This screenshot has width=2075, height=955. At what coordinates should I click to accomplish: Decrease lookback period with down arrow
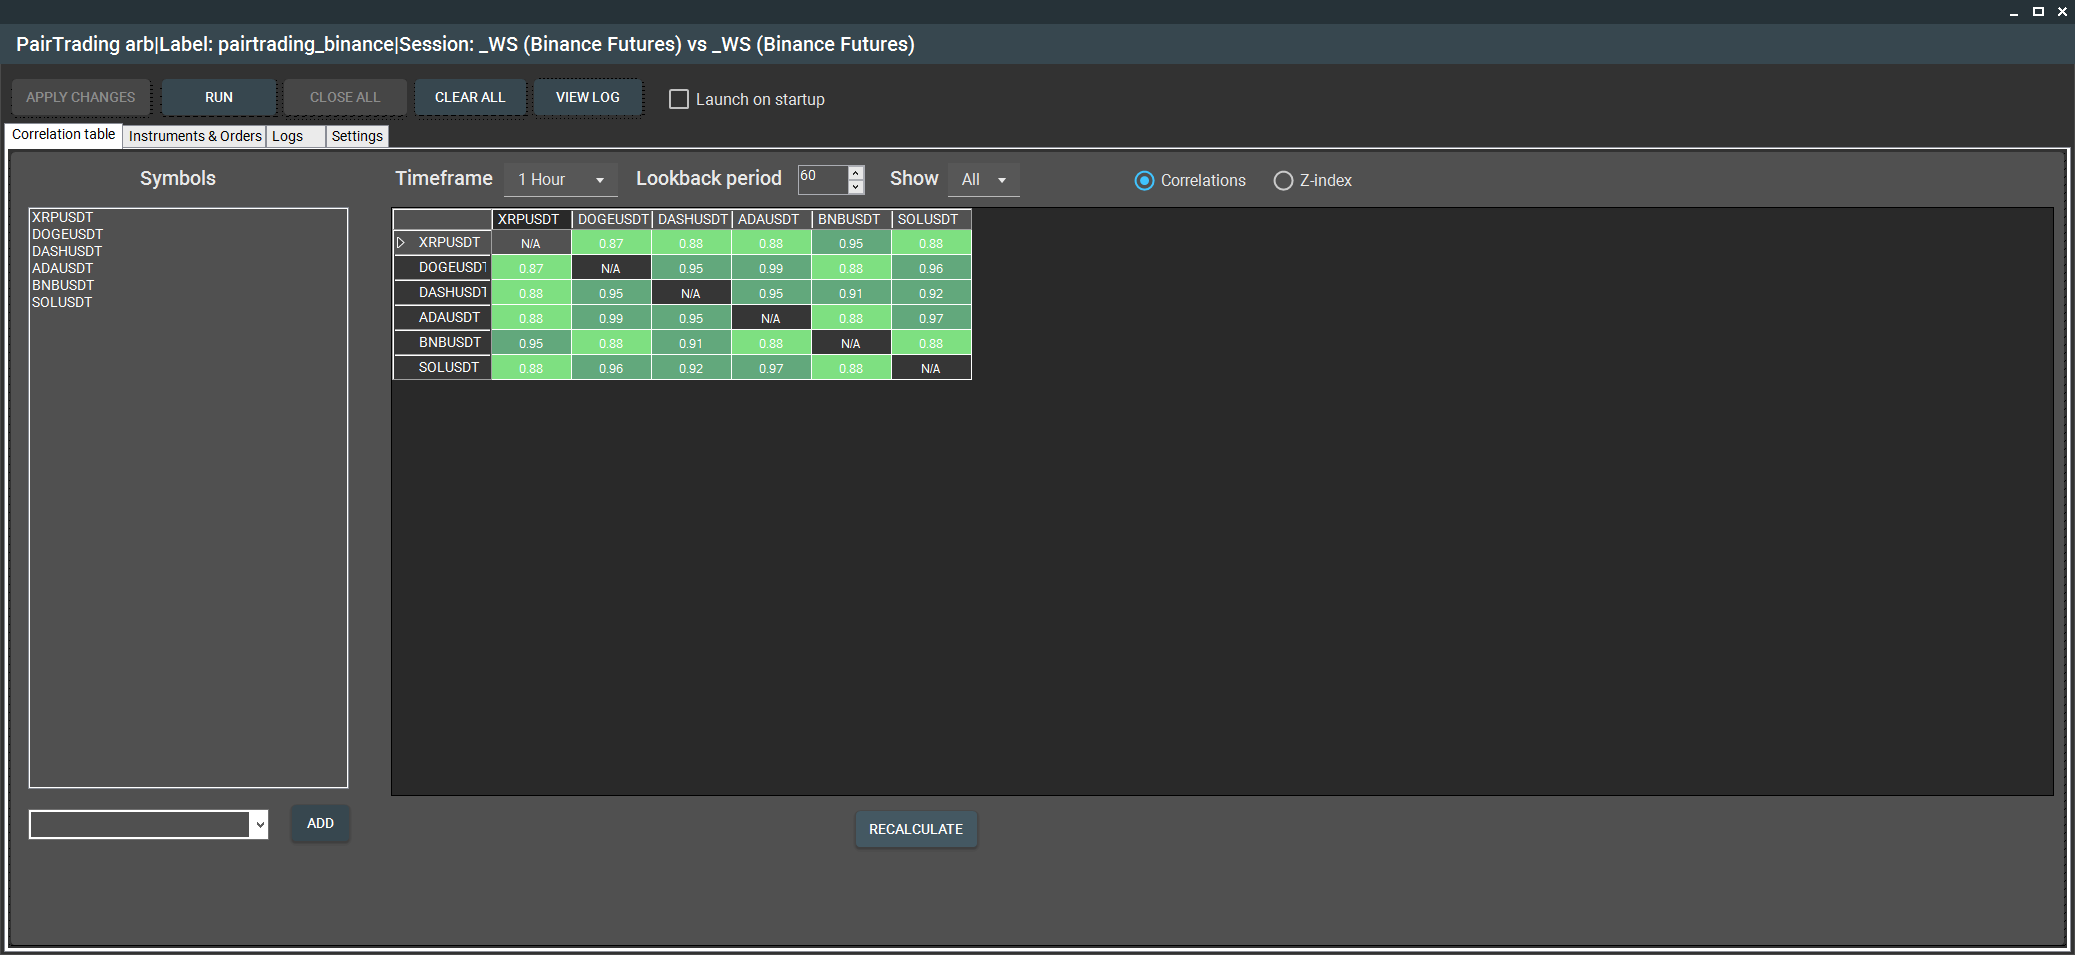(x=856, y=187)
